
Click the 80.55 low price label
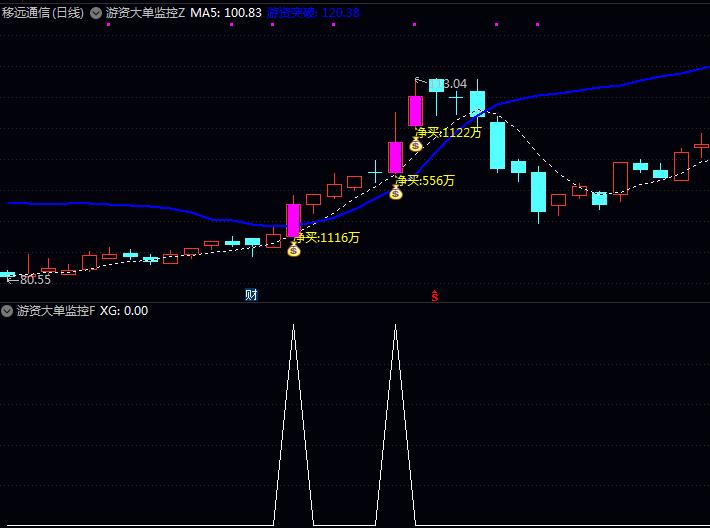point(35,279)
